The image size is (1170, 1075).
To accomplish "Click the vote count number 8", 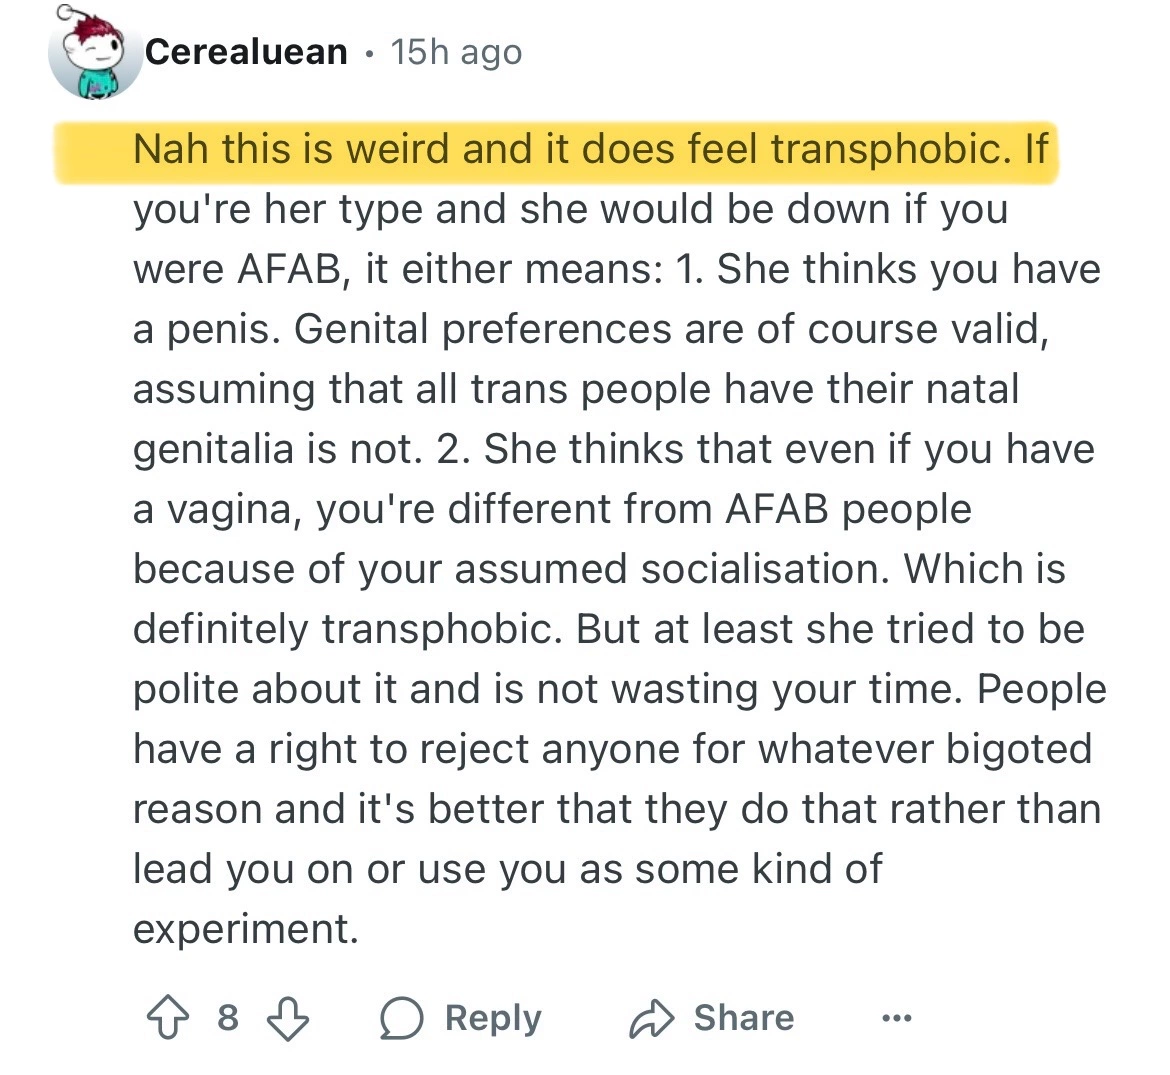I will point(228,1018).
